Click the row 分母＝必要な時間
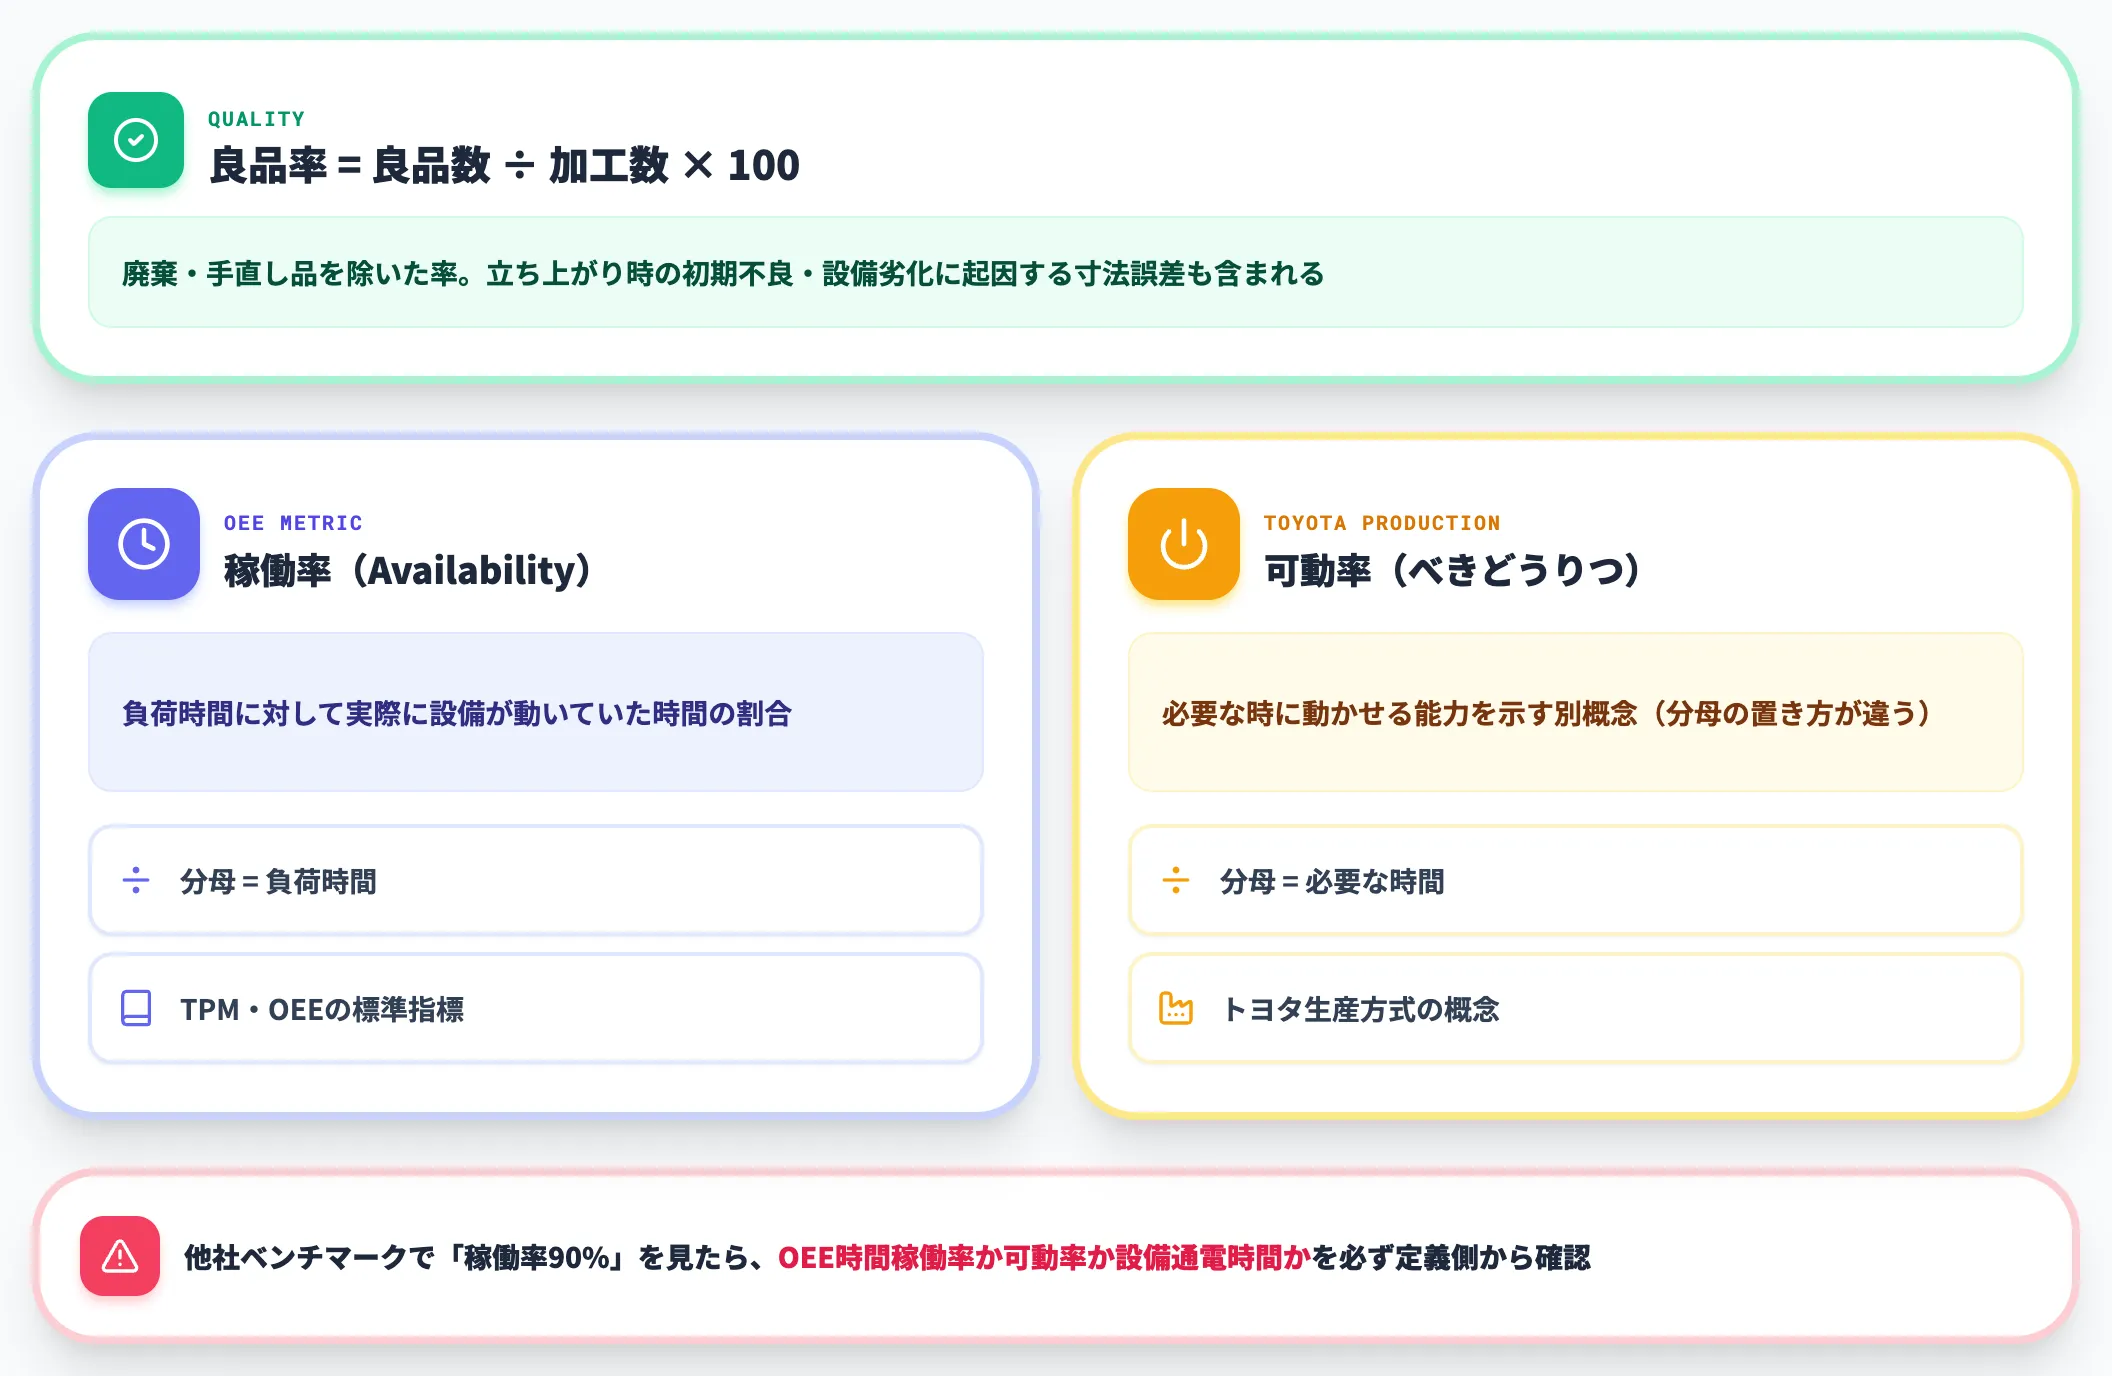Image resolution: width=2112 pixels, height=1376 pixels. pyautogui.click(x=1576, y=880)
